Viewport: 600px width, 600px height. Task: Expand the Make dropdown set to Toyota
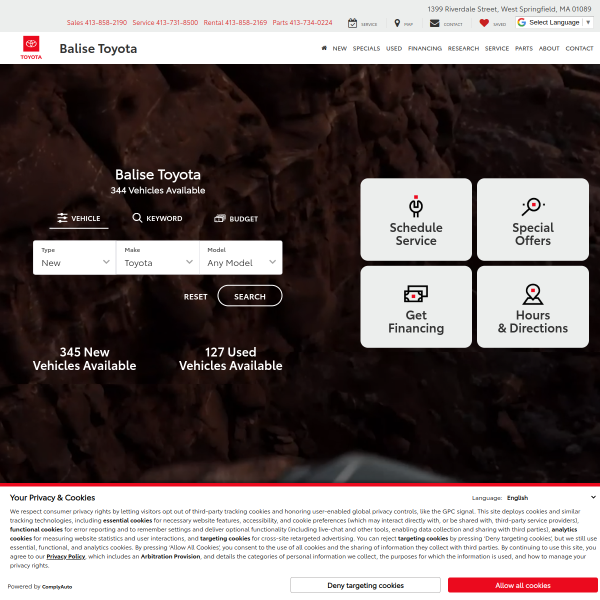coord(158,258)
